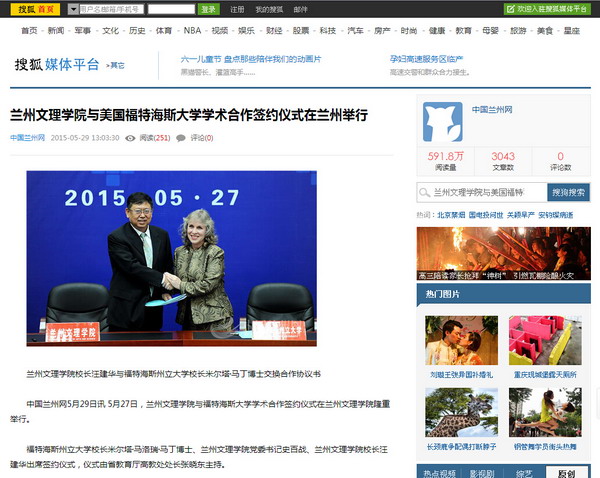Click the eye icon beside the read count
Screen dimensions: 600x478
pyautogui.click(x=130, y=138)
